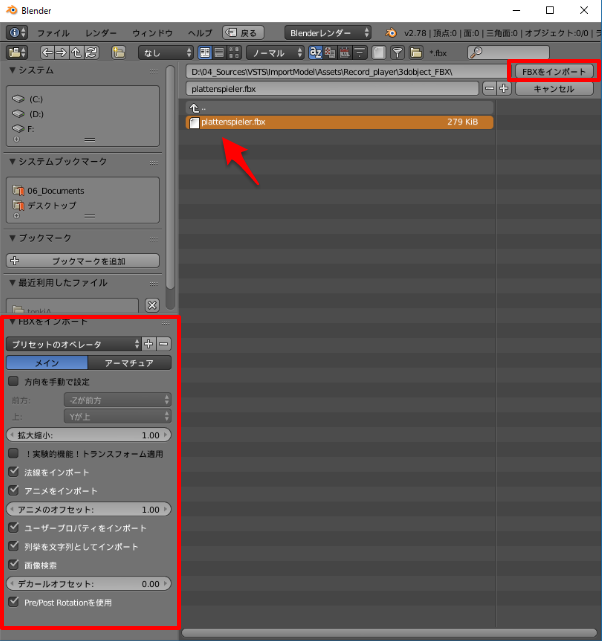Switch to thumbnail display mode
602x641 pixels.
(234, 52)
